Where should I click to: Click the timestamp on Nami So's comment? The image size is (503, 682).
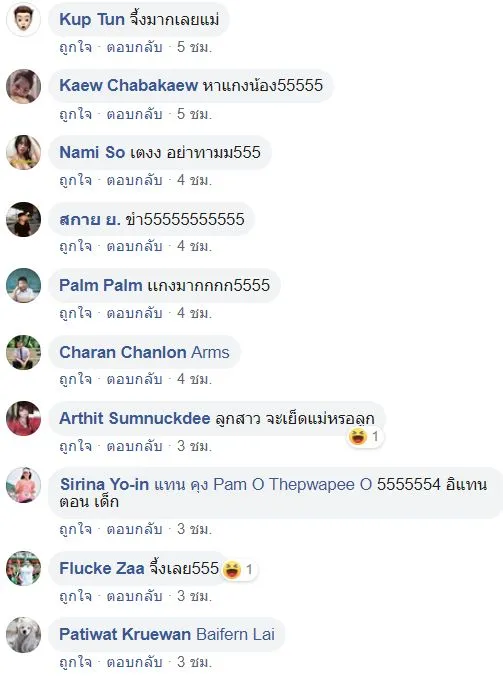(194, 180)
